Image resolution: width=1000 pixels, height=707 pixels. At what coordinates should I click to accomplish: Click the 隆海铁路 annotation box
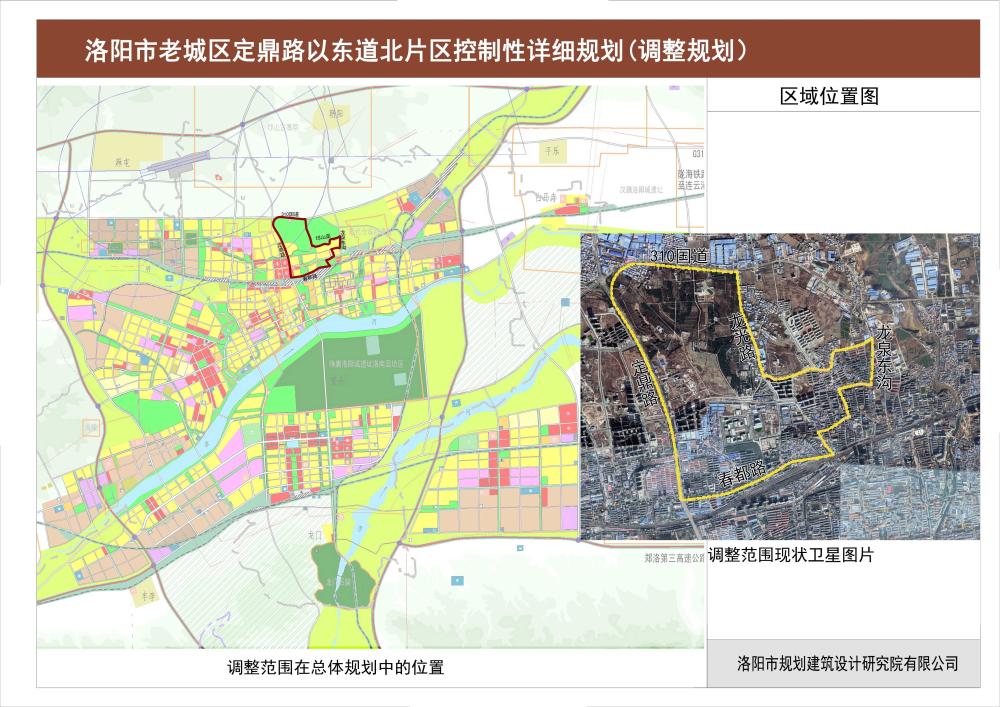(693, 175)
